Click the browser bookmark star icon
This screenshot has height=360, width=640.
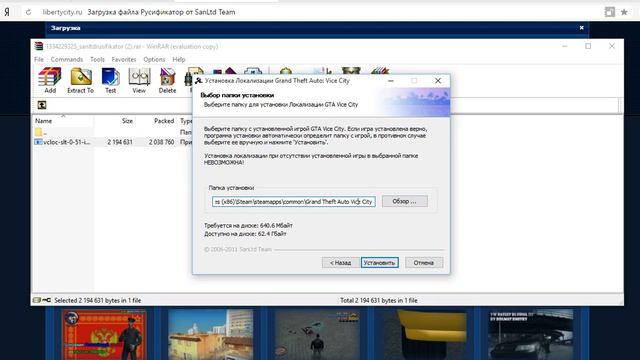point(624,12)
